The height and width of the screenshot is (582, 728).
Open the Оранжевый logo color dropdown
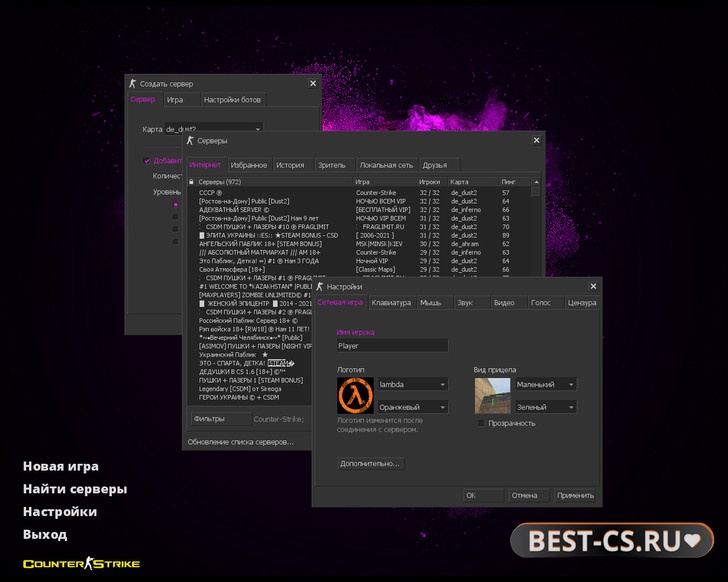point(413,407)
